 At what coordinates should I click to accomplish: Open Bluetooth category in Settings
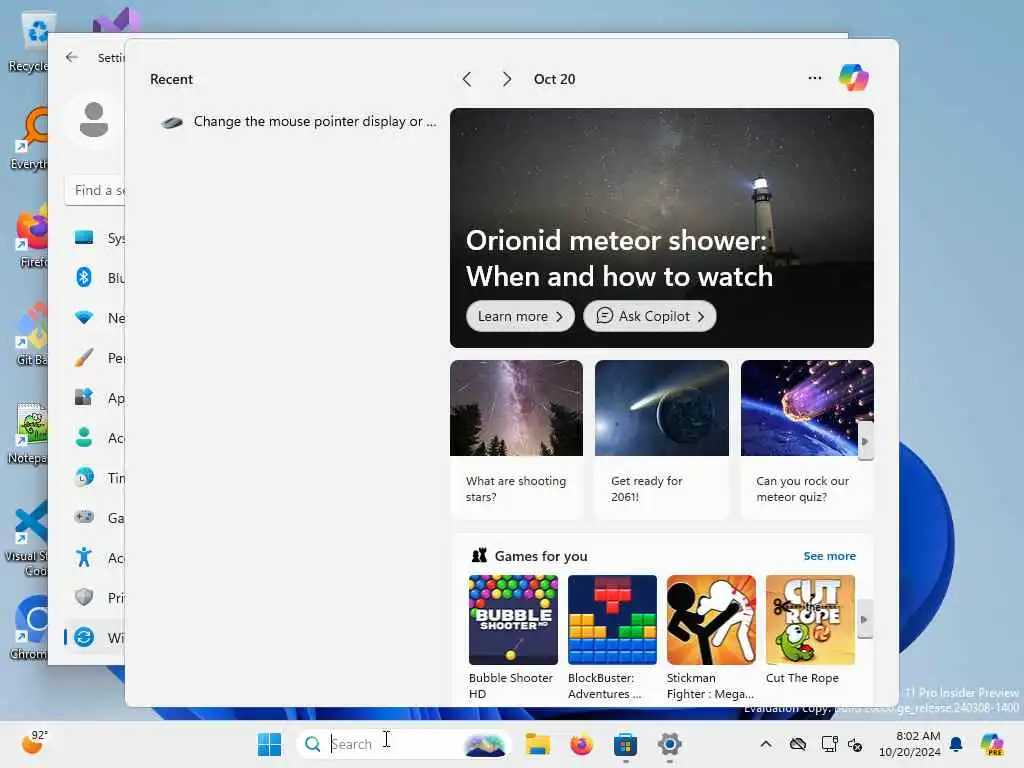[x=95, y=278]
